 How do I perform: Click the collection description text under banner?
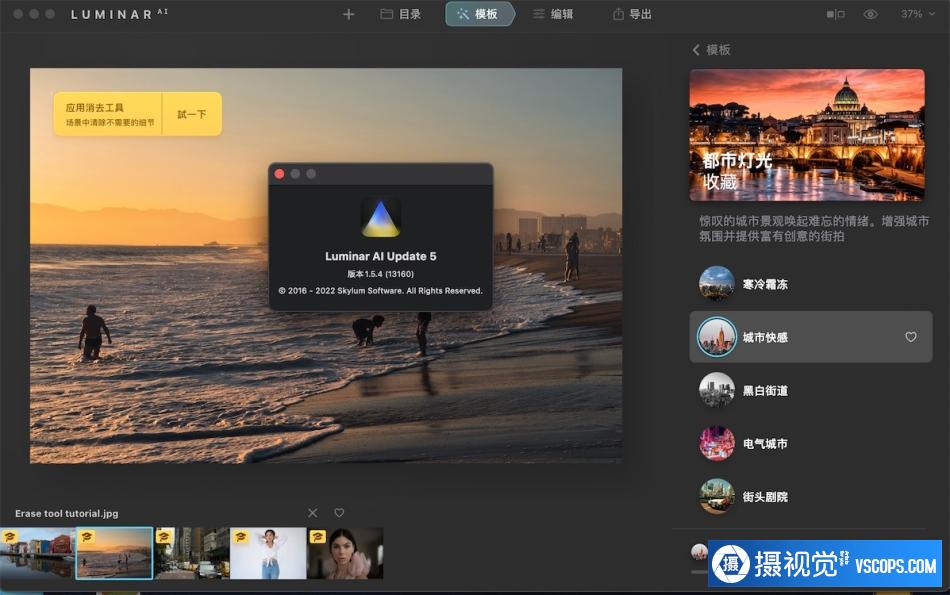click(814, 228)
